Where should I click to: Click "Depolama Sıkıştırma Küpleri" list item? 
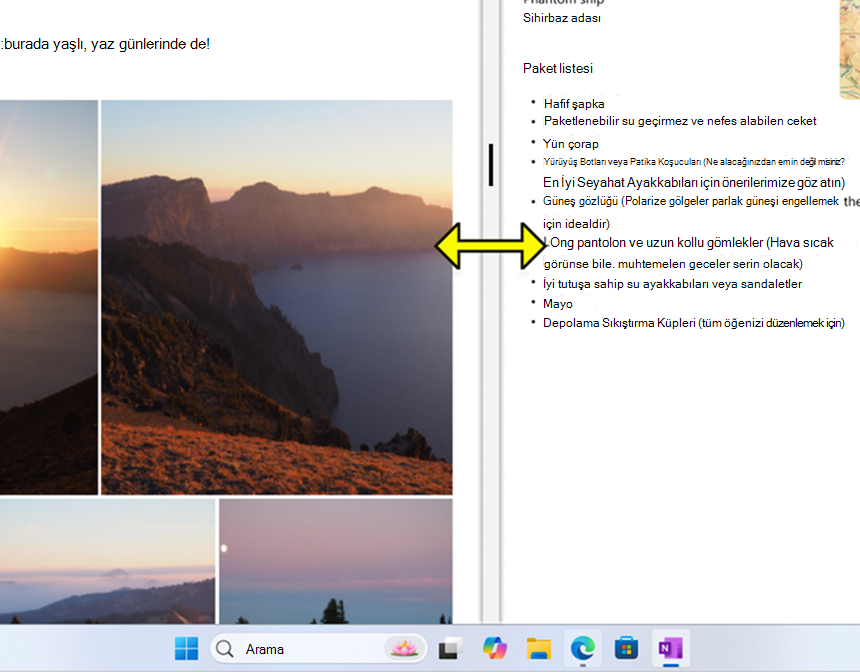pos(694,323)
